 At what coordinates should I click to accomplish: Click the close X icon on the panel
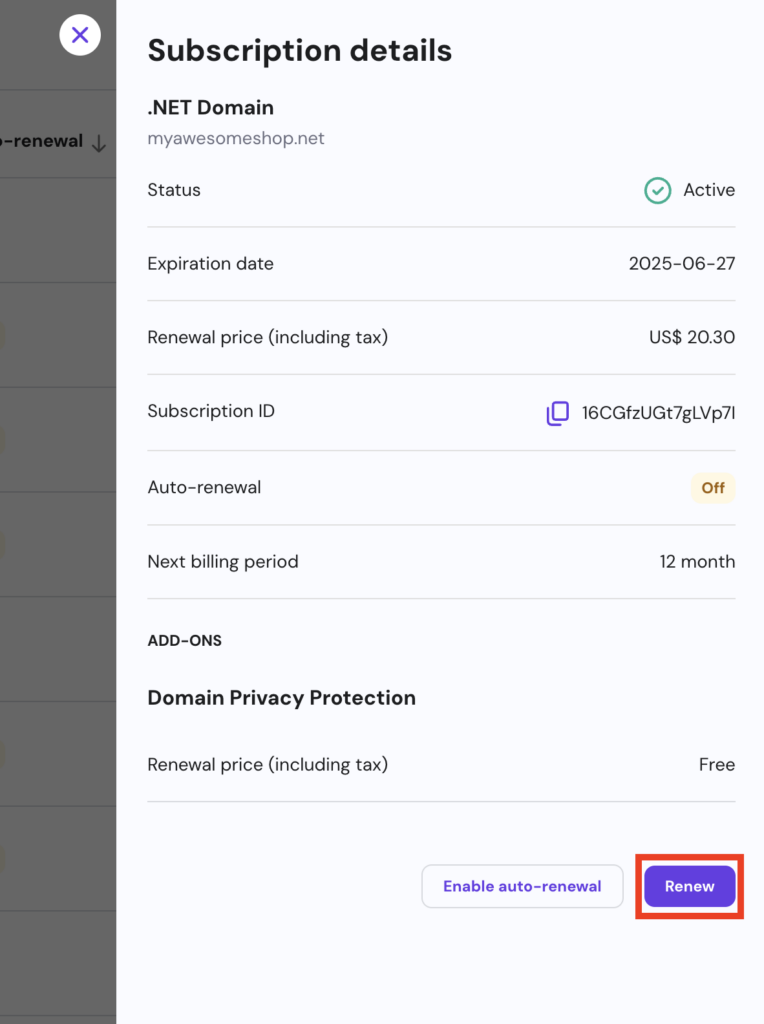coord(79,35)
